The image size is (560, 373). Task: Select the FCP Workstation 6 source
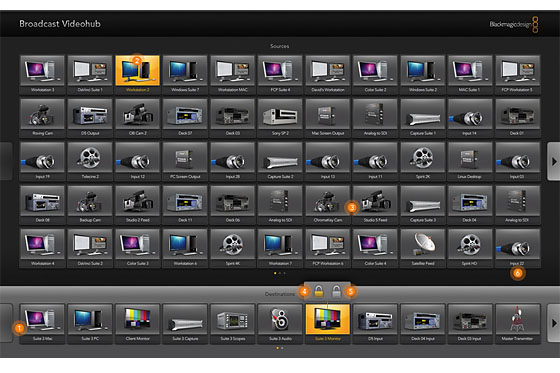coord(328,248)
